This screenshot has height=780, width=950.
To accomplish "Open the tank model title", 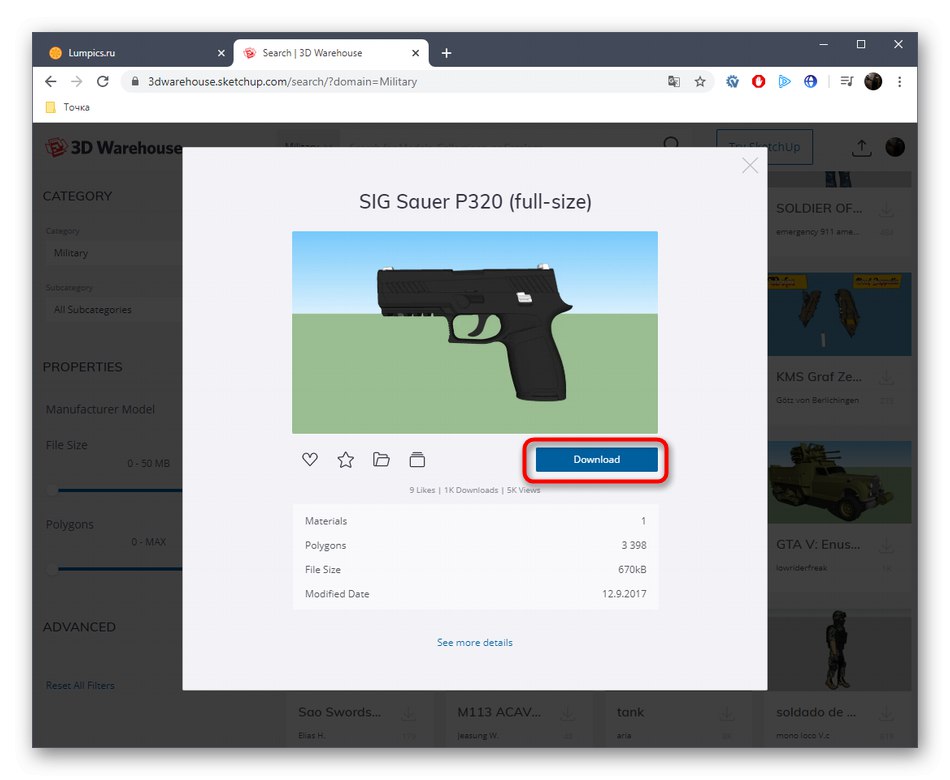I will coord(630,712).
